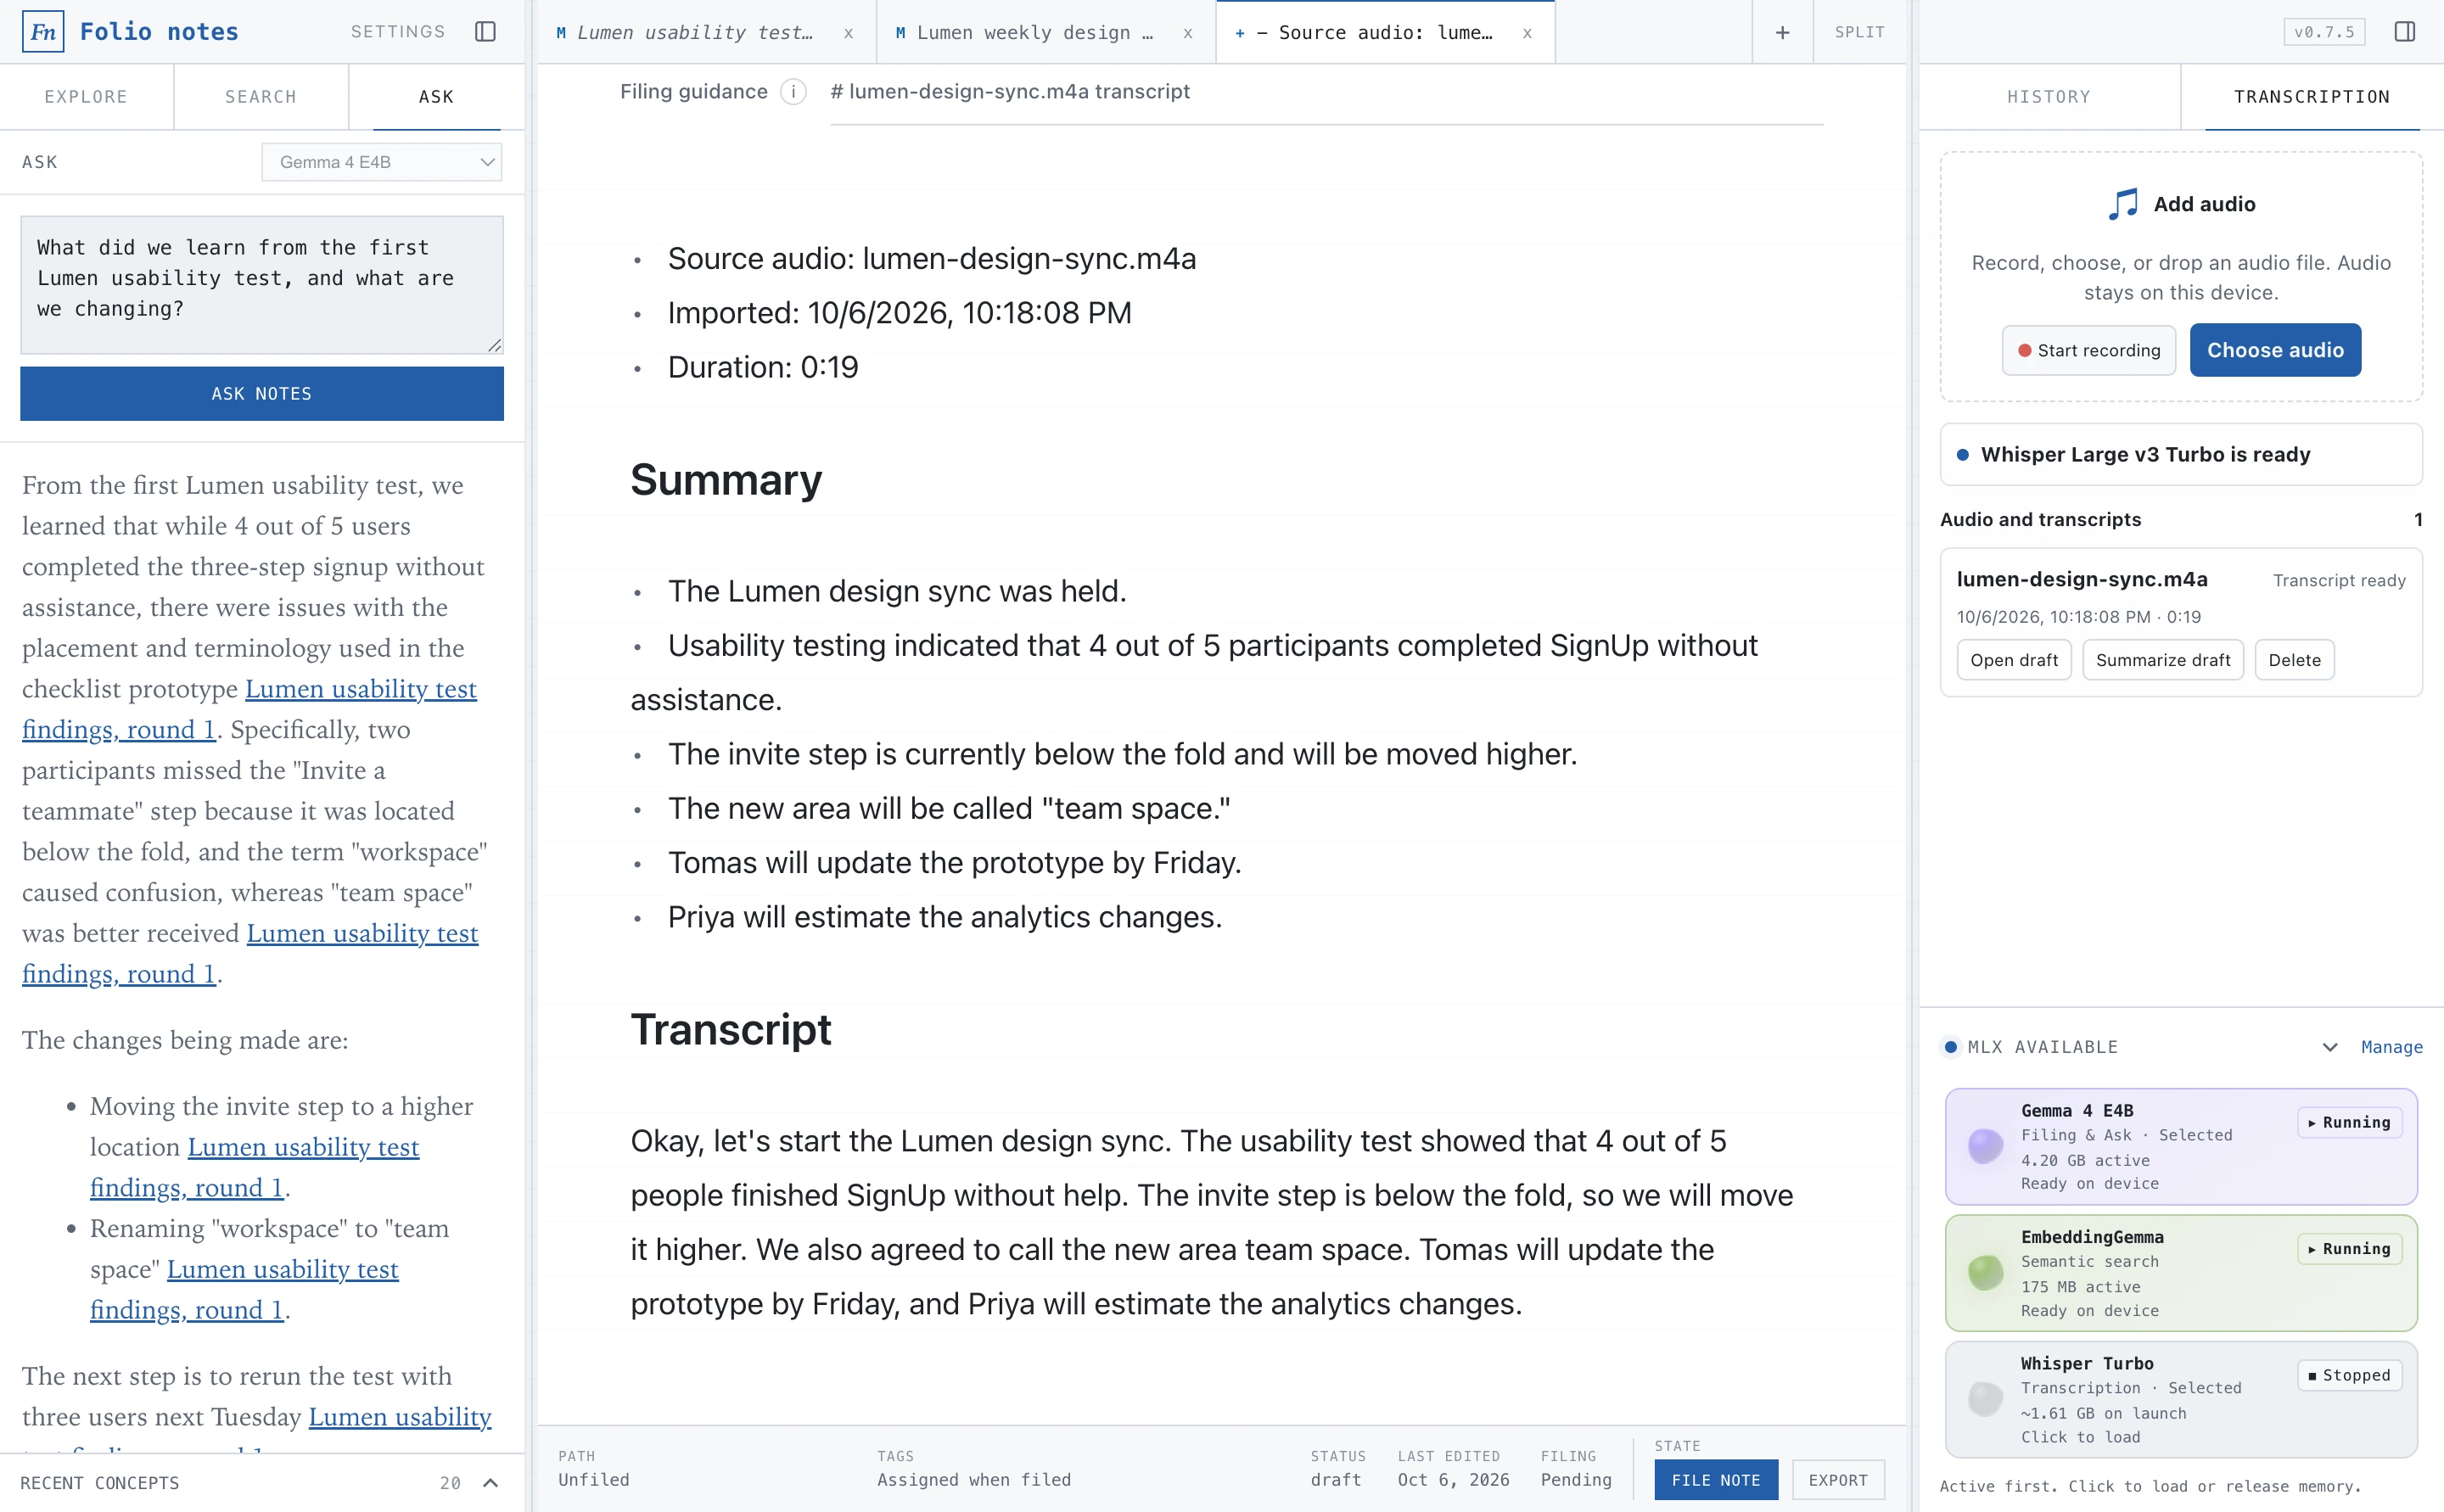
Task: Toggle the left sidebar panel icon
Action: [486, 32]
